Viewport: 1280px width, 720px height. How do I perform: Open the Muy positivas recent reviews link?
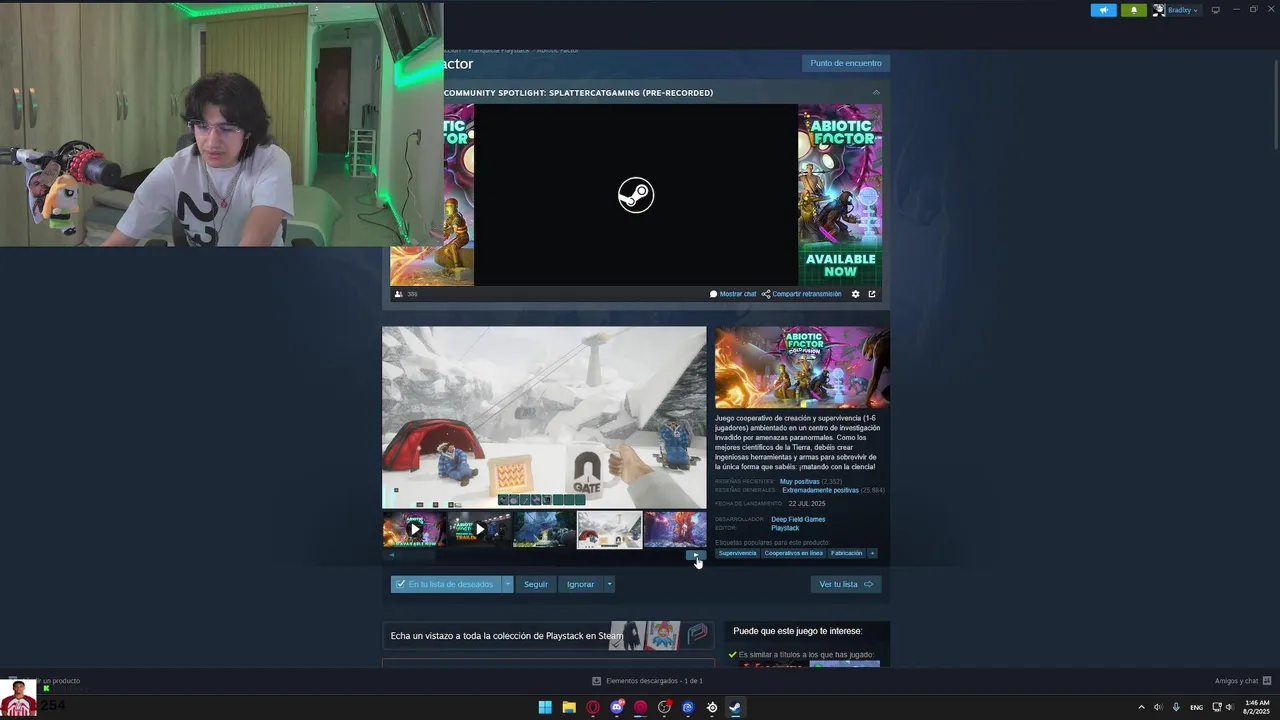pos(800,481)
